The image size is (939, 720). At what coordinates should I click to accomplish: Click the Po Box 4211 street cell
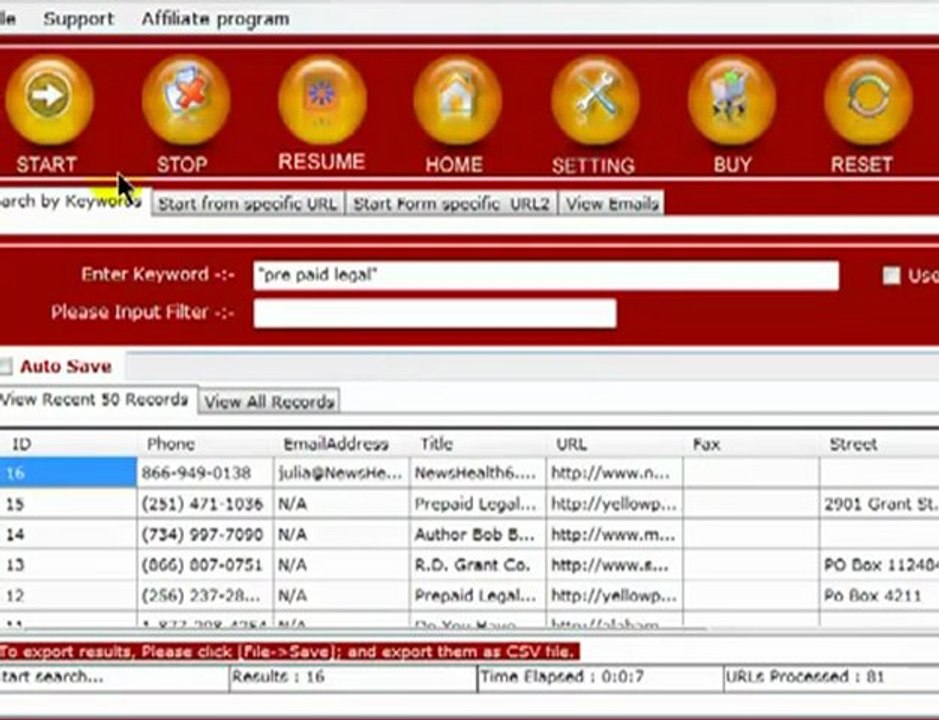(879, 595)
